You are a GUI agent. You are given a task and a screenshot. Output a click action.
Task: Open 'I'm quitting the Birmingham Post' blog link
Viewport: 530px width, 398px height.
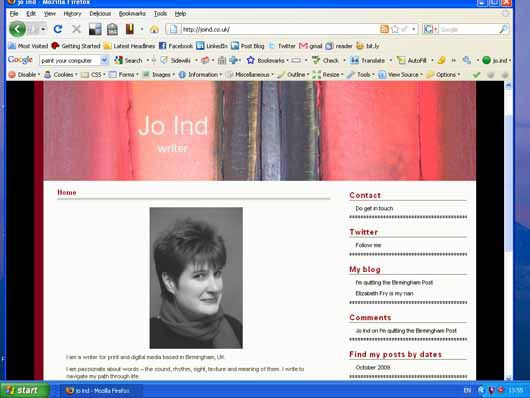click(394, 282)
